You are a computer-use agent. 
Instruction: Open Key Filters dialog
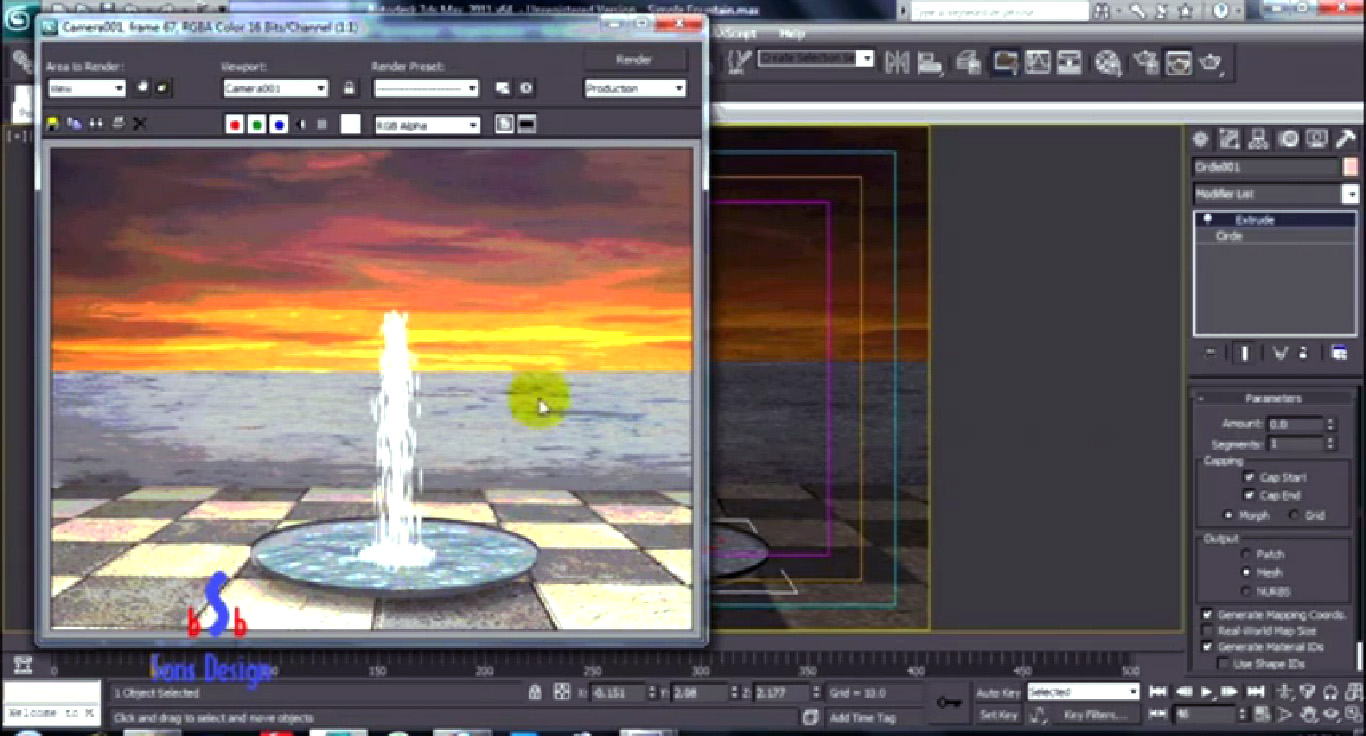[x=1094, y=714]
